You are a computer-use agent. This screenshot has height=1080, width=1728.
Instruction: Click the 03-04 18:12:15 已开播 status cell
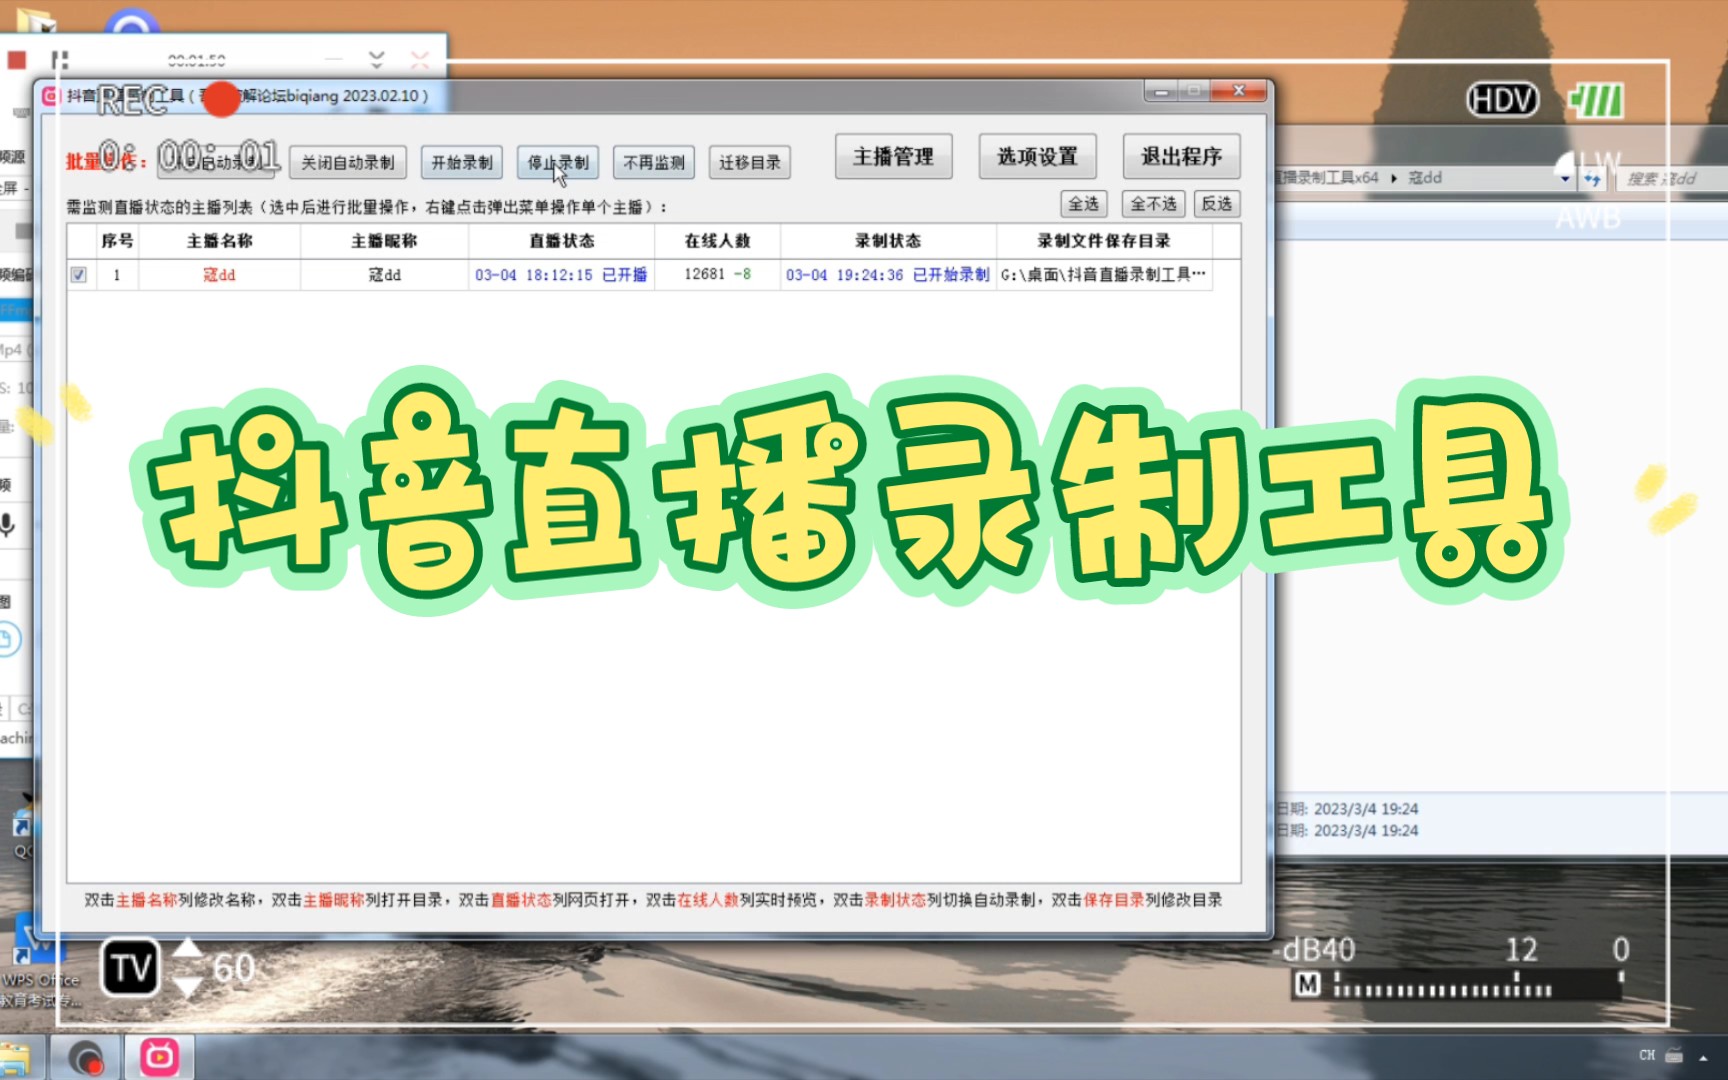[561, 275]
